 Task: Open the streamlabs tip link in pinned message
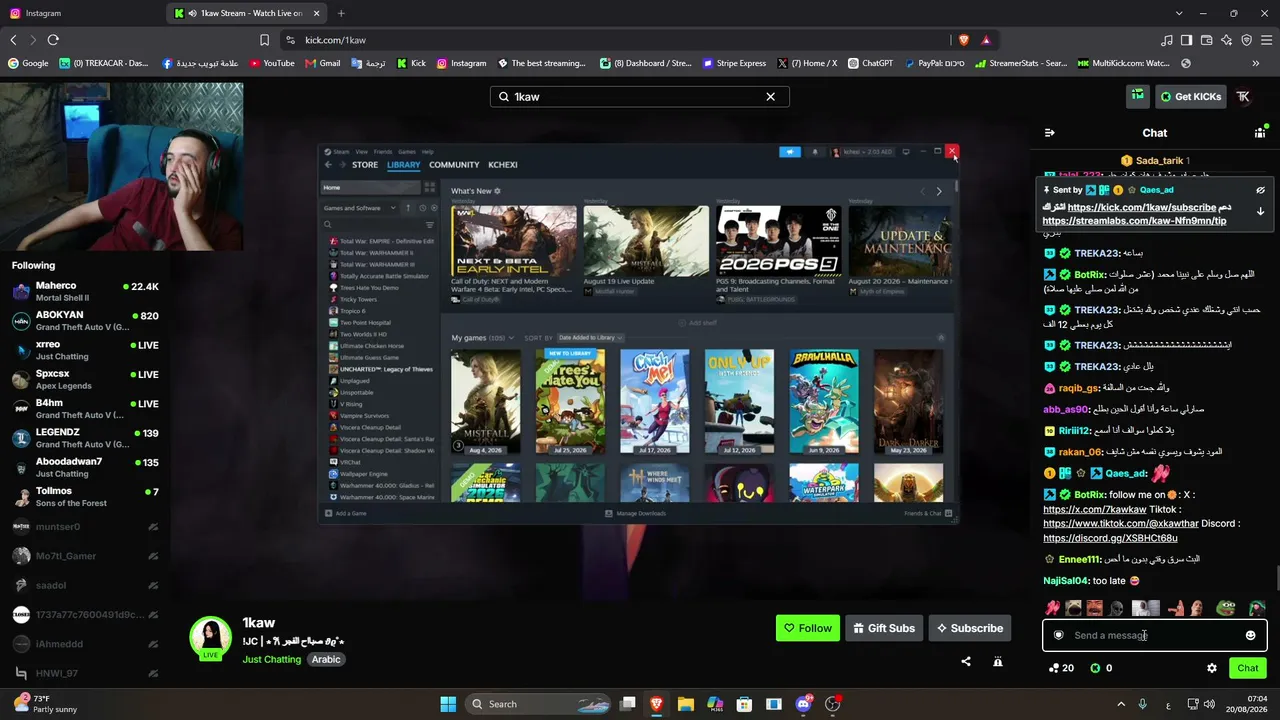pyautogui.click(x=1134, y=221)
